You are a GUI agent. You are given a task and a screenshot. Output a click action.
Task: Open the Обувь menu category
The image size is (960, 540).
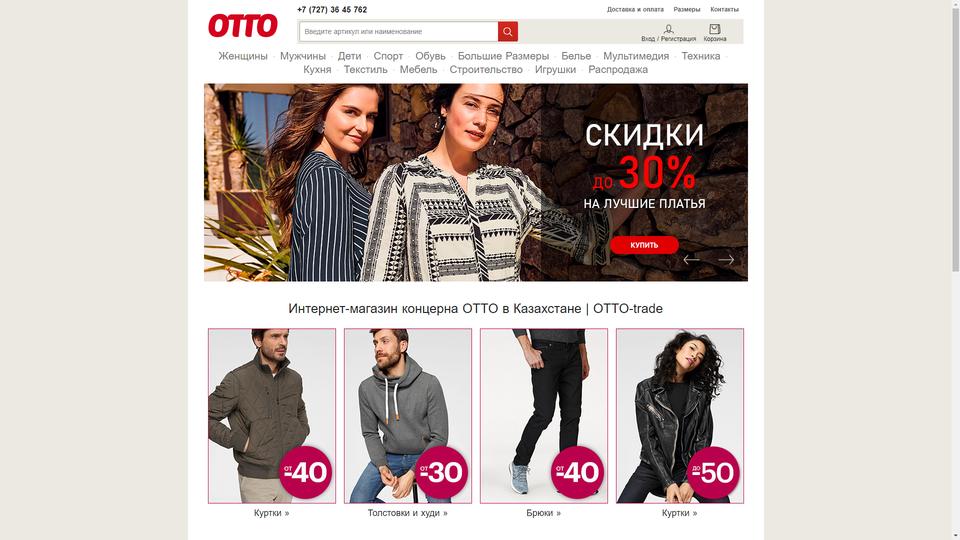pyautogui.click(x=430, y=56)
